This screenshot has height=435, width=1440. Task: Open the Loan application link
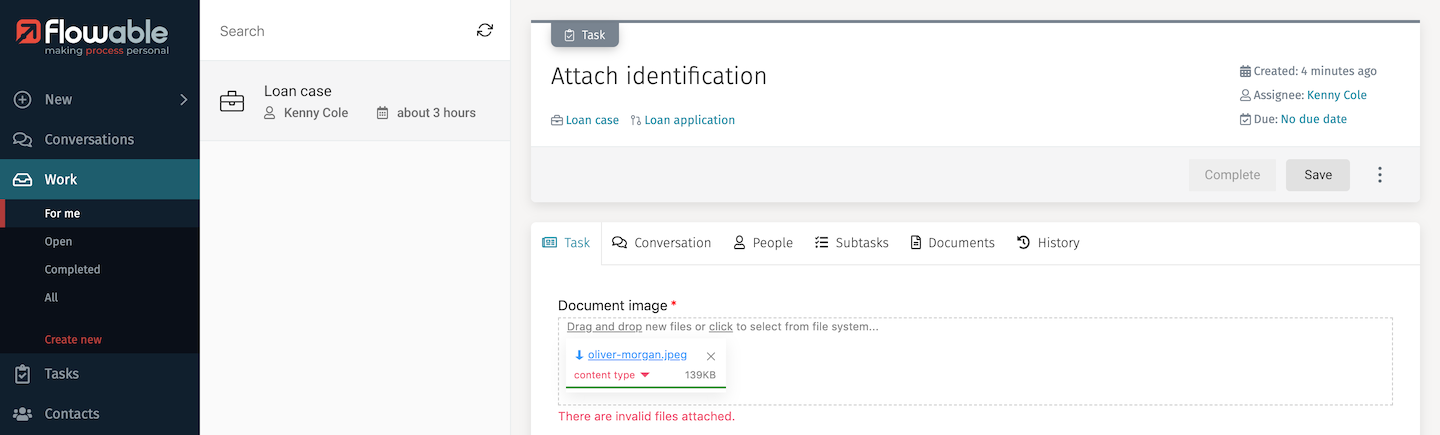[689, 120]
